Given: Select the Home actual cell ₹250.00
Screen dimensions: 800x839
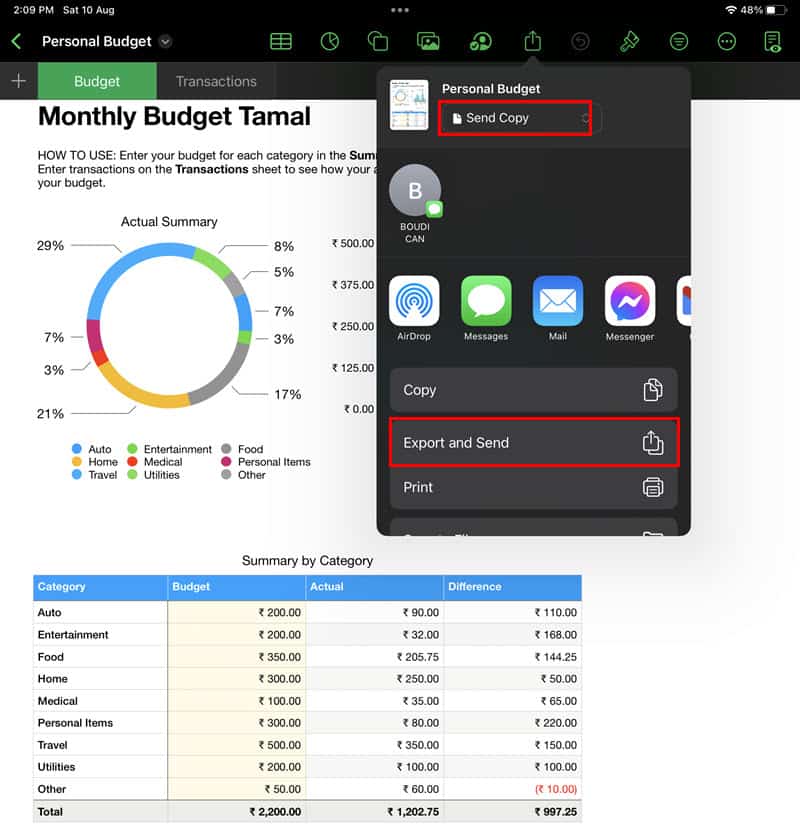Looking at the screenshot, I should 375,678.
